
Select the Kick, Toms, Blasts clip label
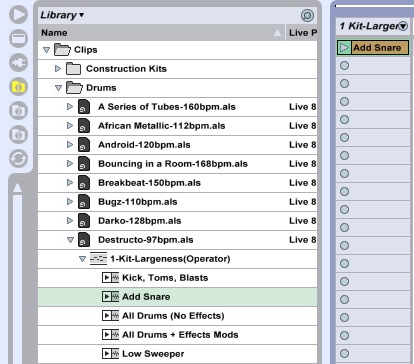[x=165, y=278]
